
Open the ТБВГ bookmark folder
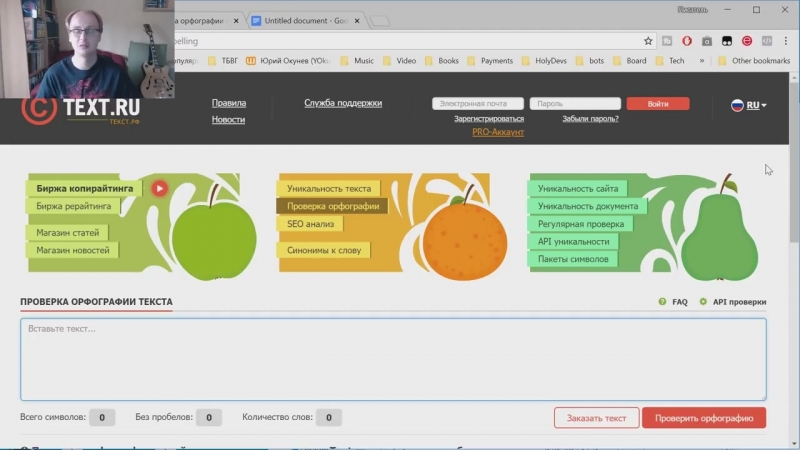point(223,61)
